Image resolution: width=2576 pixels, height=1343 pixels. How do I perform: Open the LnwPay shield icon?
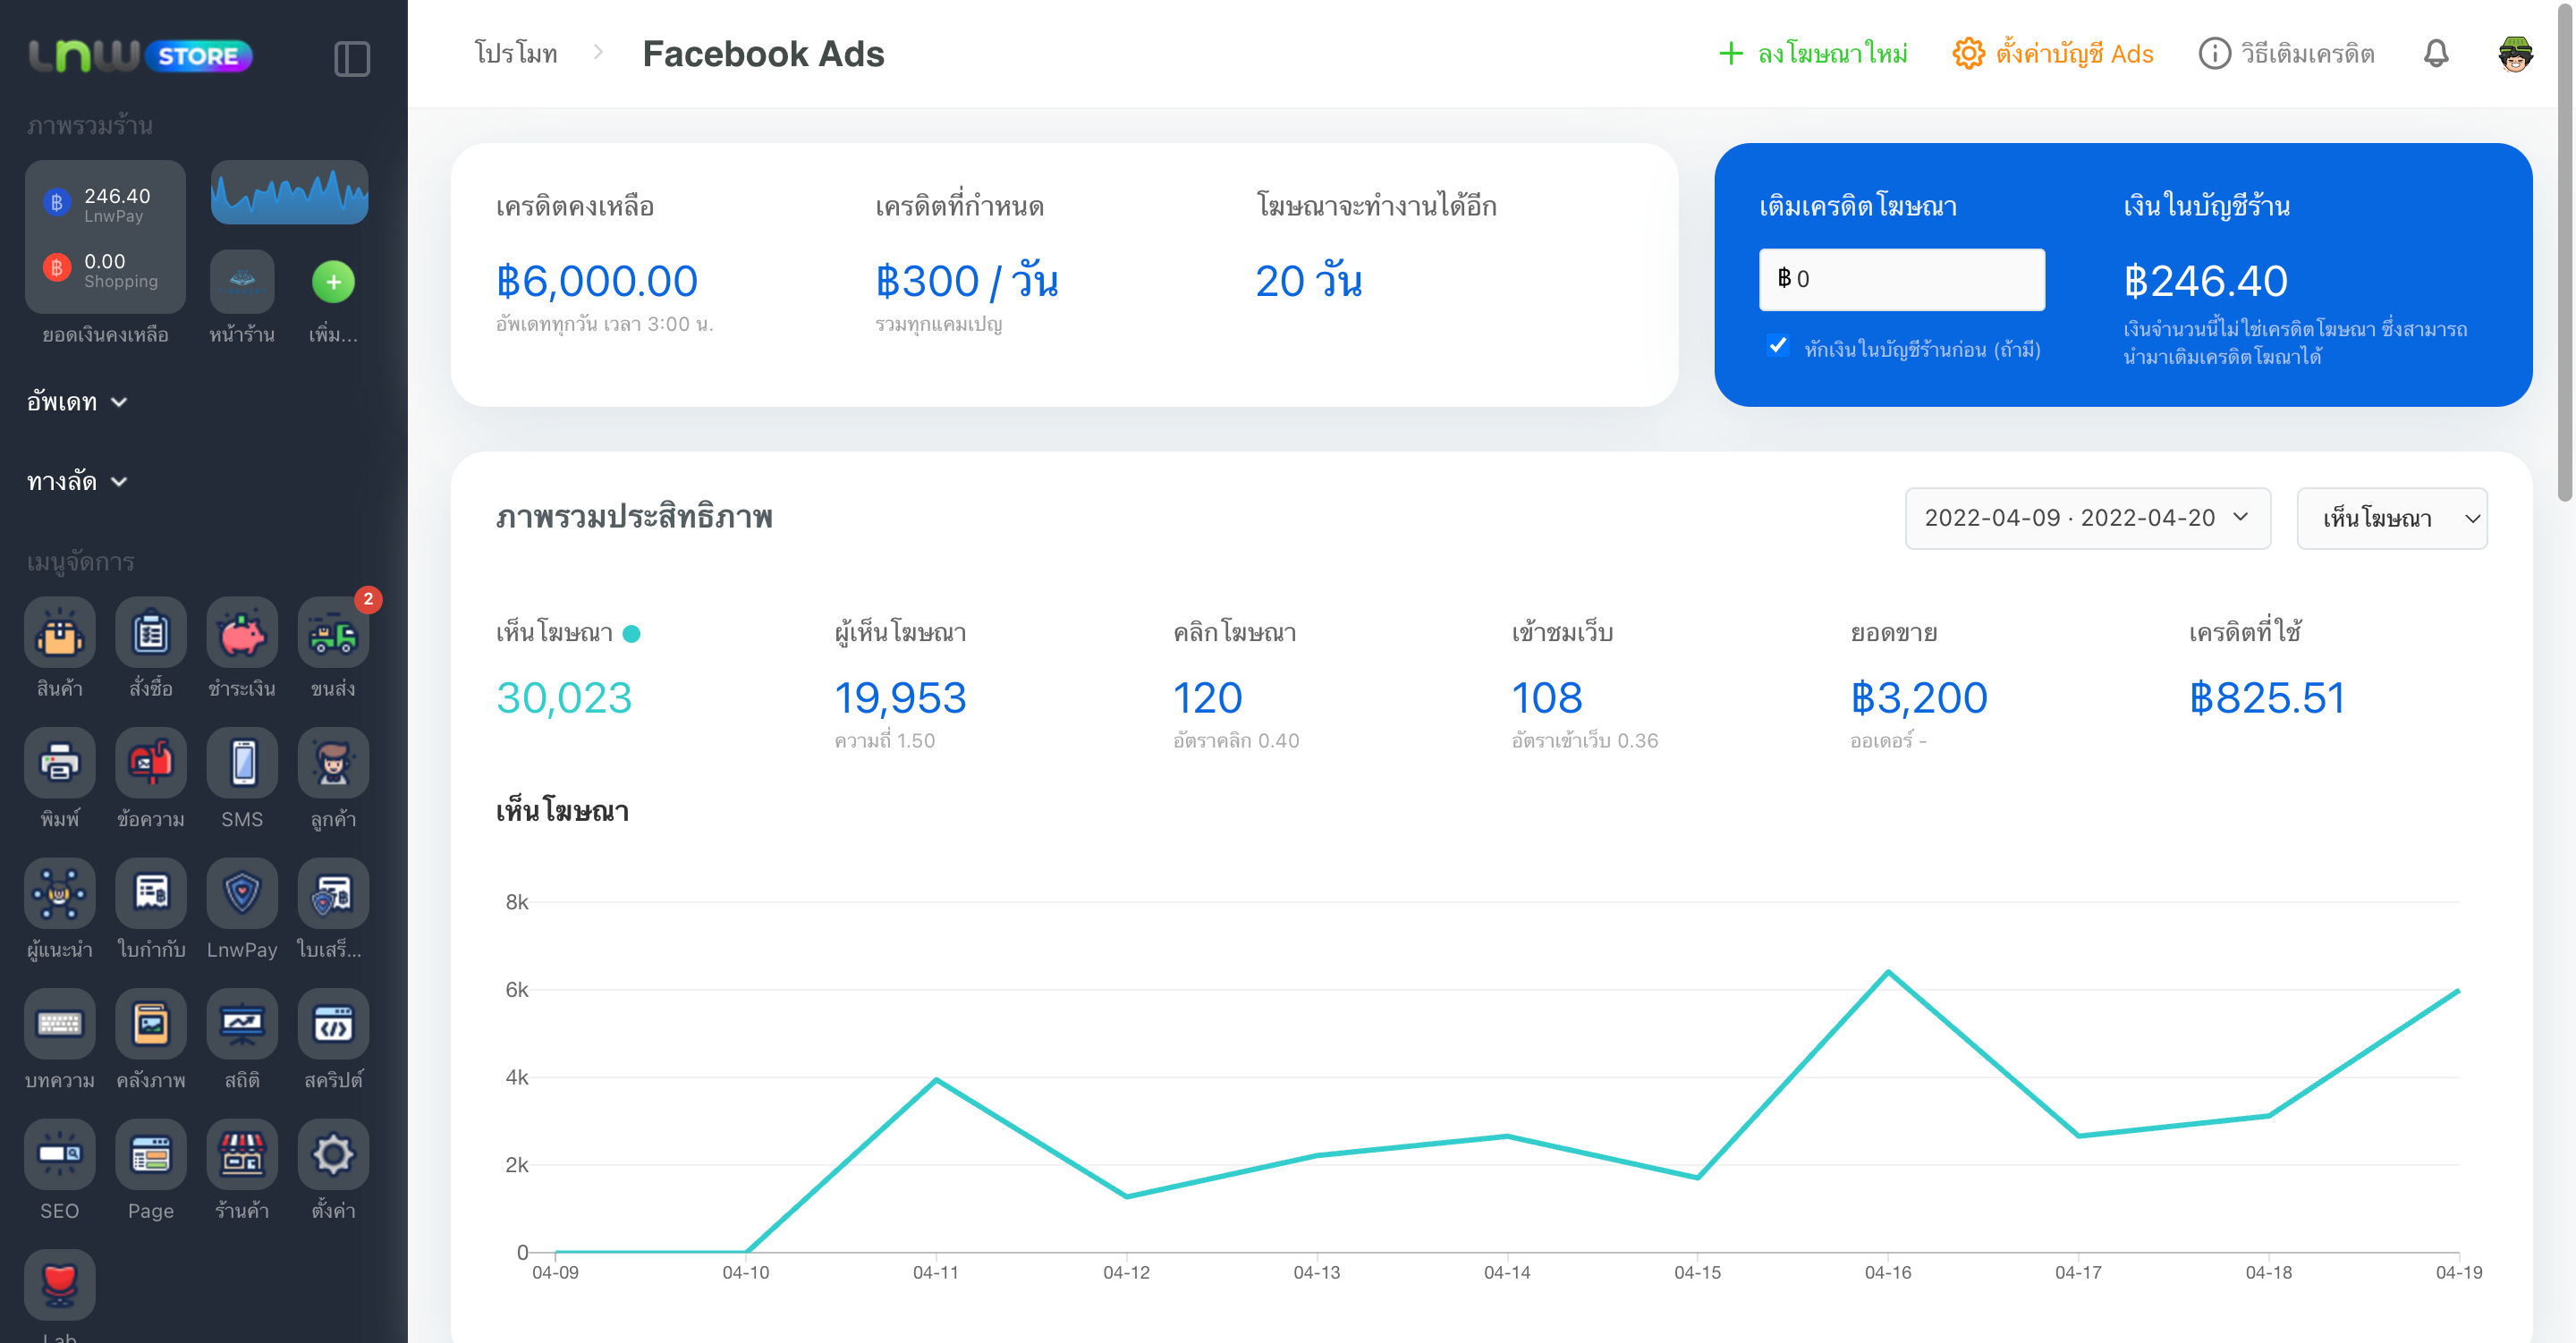tap(242, 893)
